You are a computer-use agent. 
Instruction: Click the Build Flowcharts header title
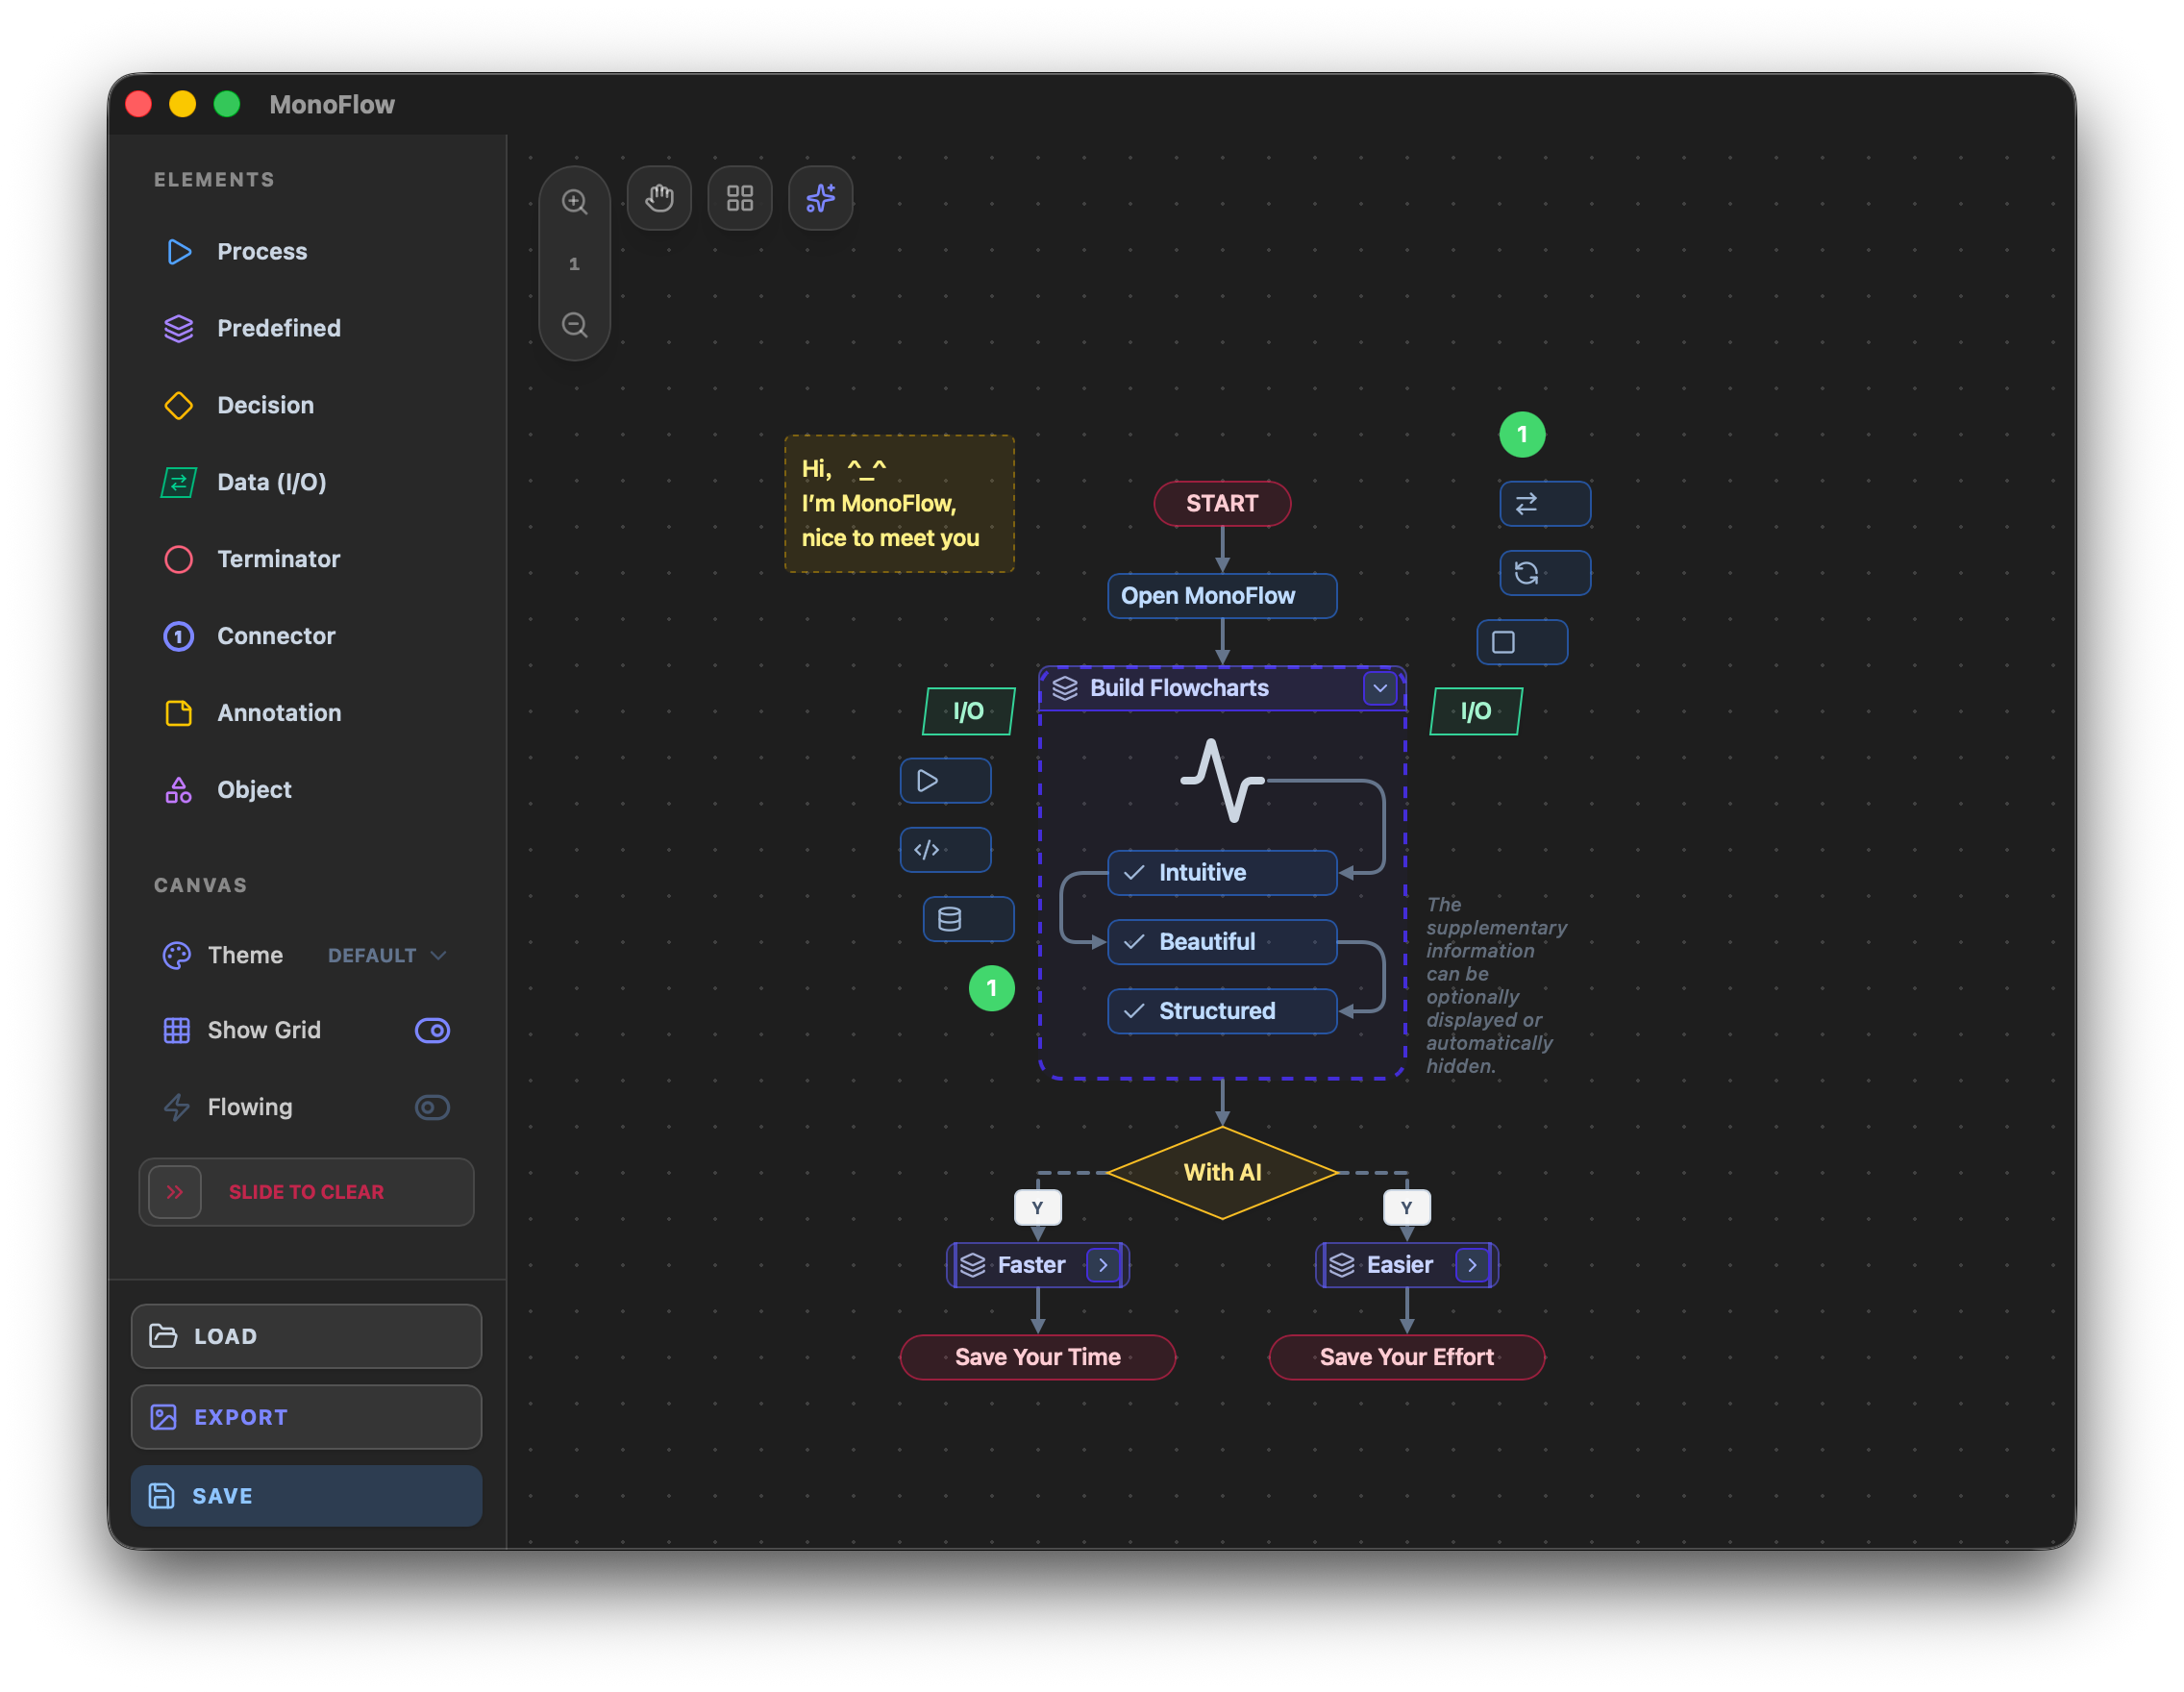(1179, 688)
